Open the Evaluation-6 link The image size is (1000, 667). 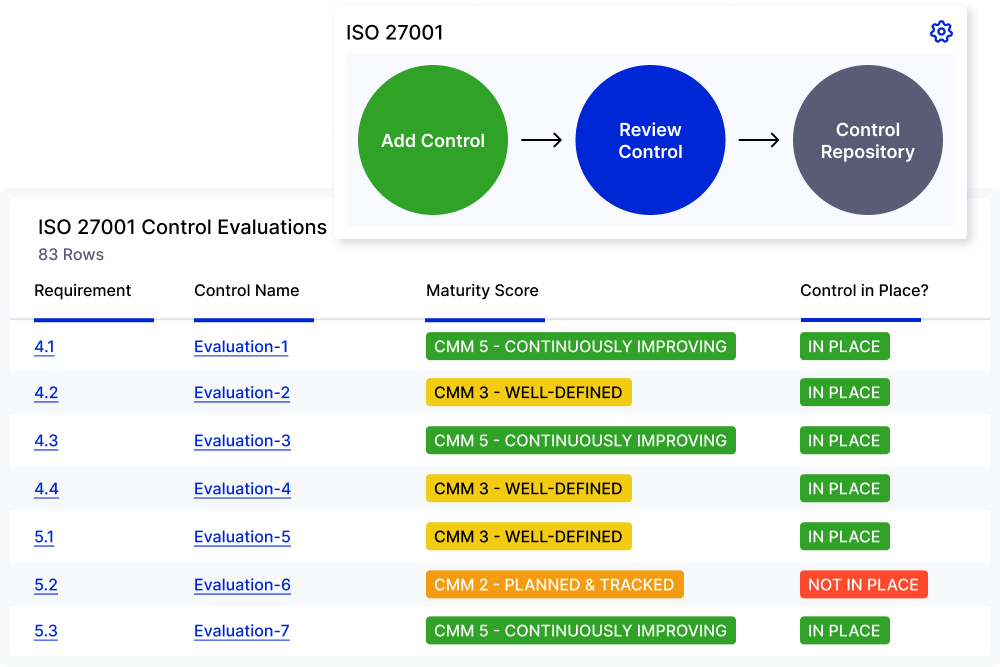click(242, 585)
